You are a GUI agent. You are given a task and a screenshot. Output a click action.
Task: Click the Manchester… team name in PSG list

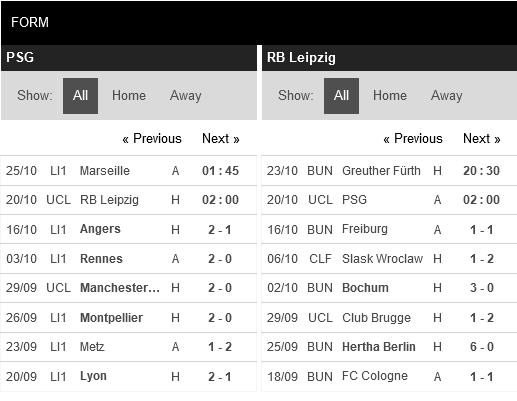pyautogui.click(x=120, y=288)
